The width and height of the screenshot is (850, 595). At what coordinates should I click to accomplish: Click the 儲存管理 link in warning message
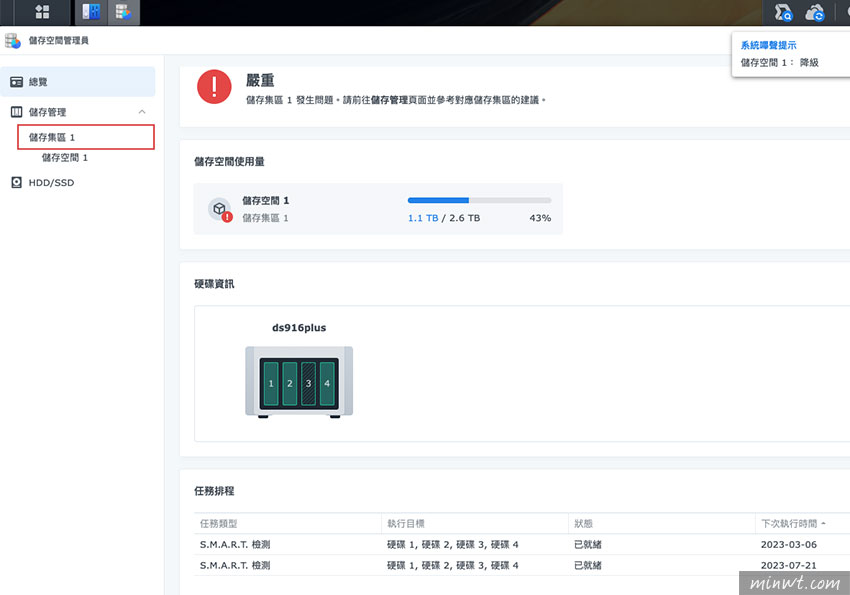389,100
